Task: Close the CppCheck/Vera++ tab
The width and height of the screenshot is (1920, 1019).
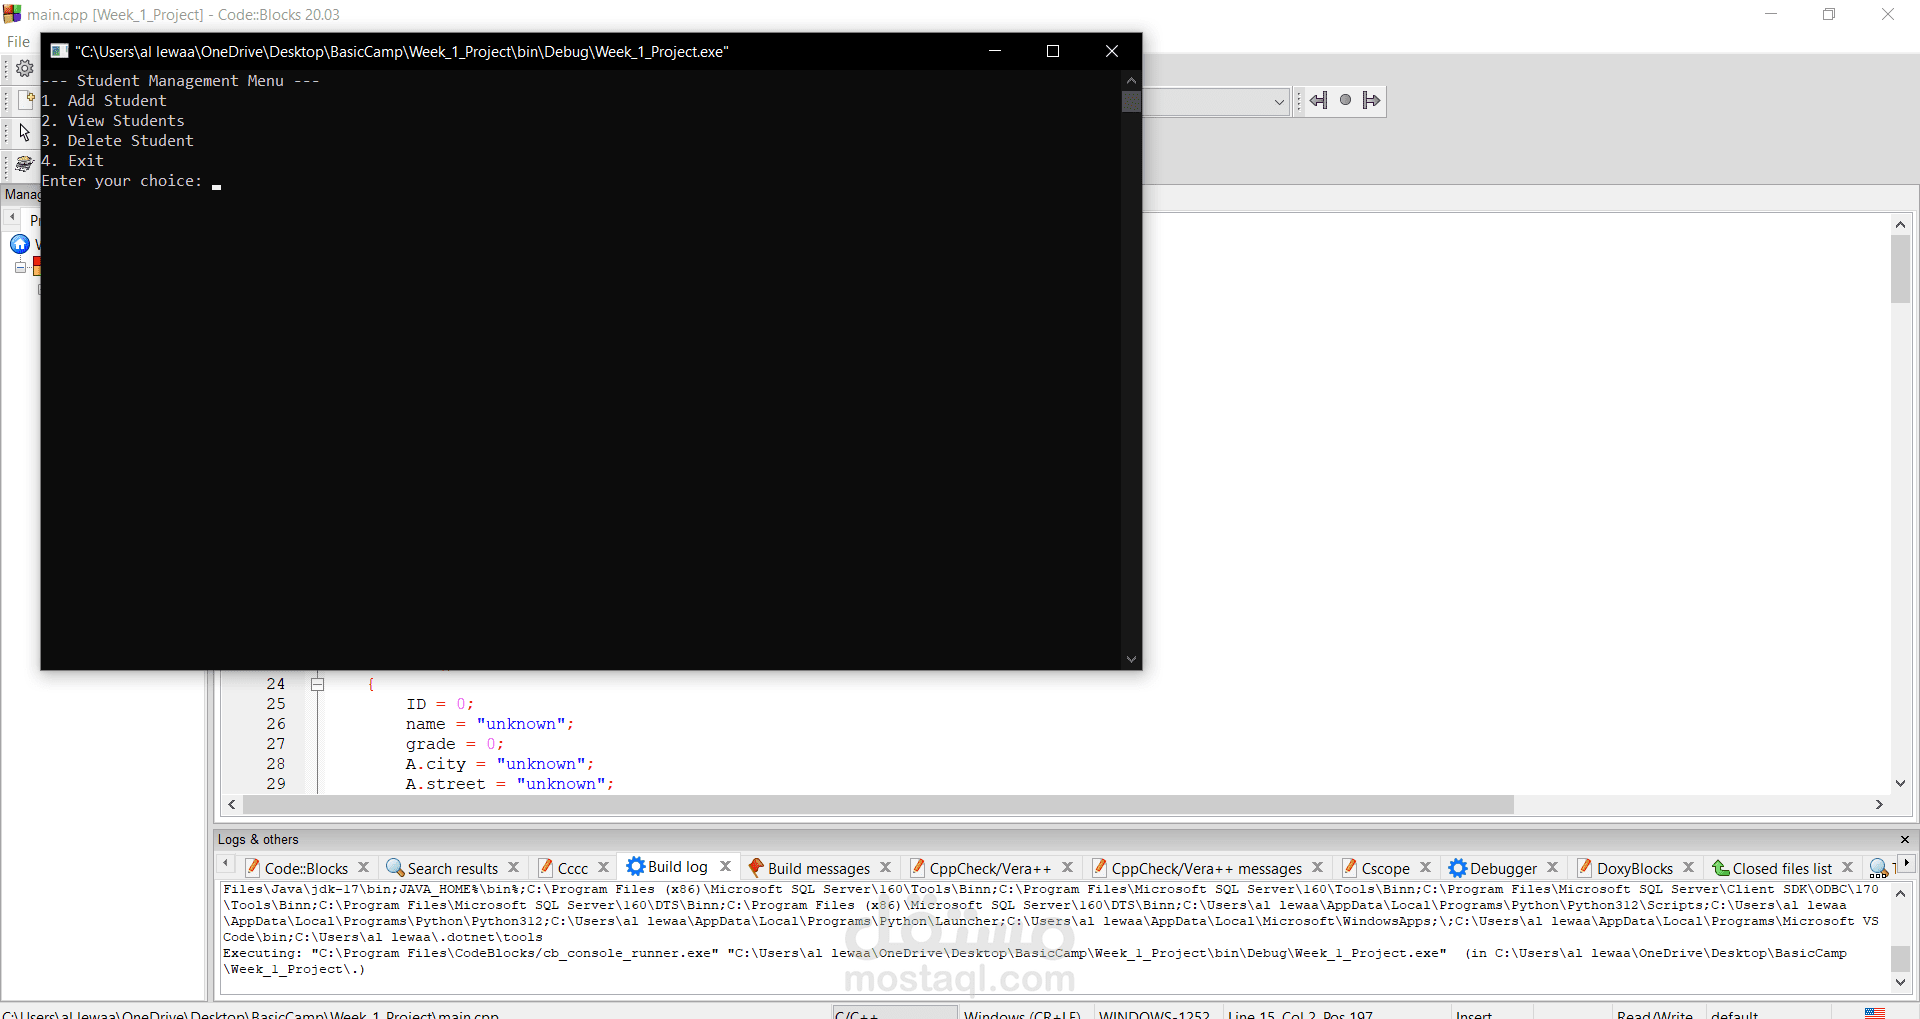Action: coord(1068,868)
